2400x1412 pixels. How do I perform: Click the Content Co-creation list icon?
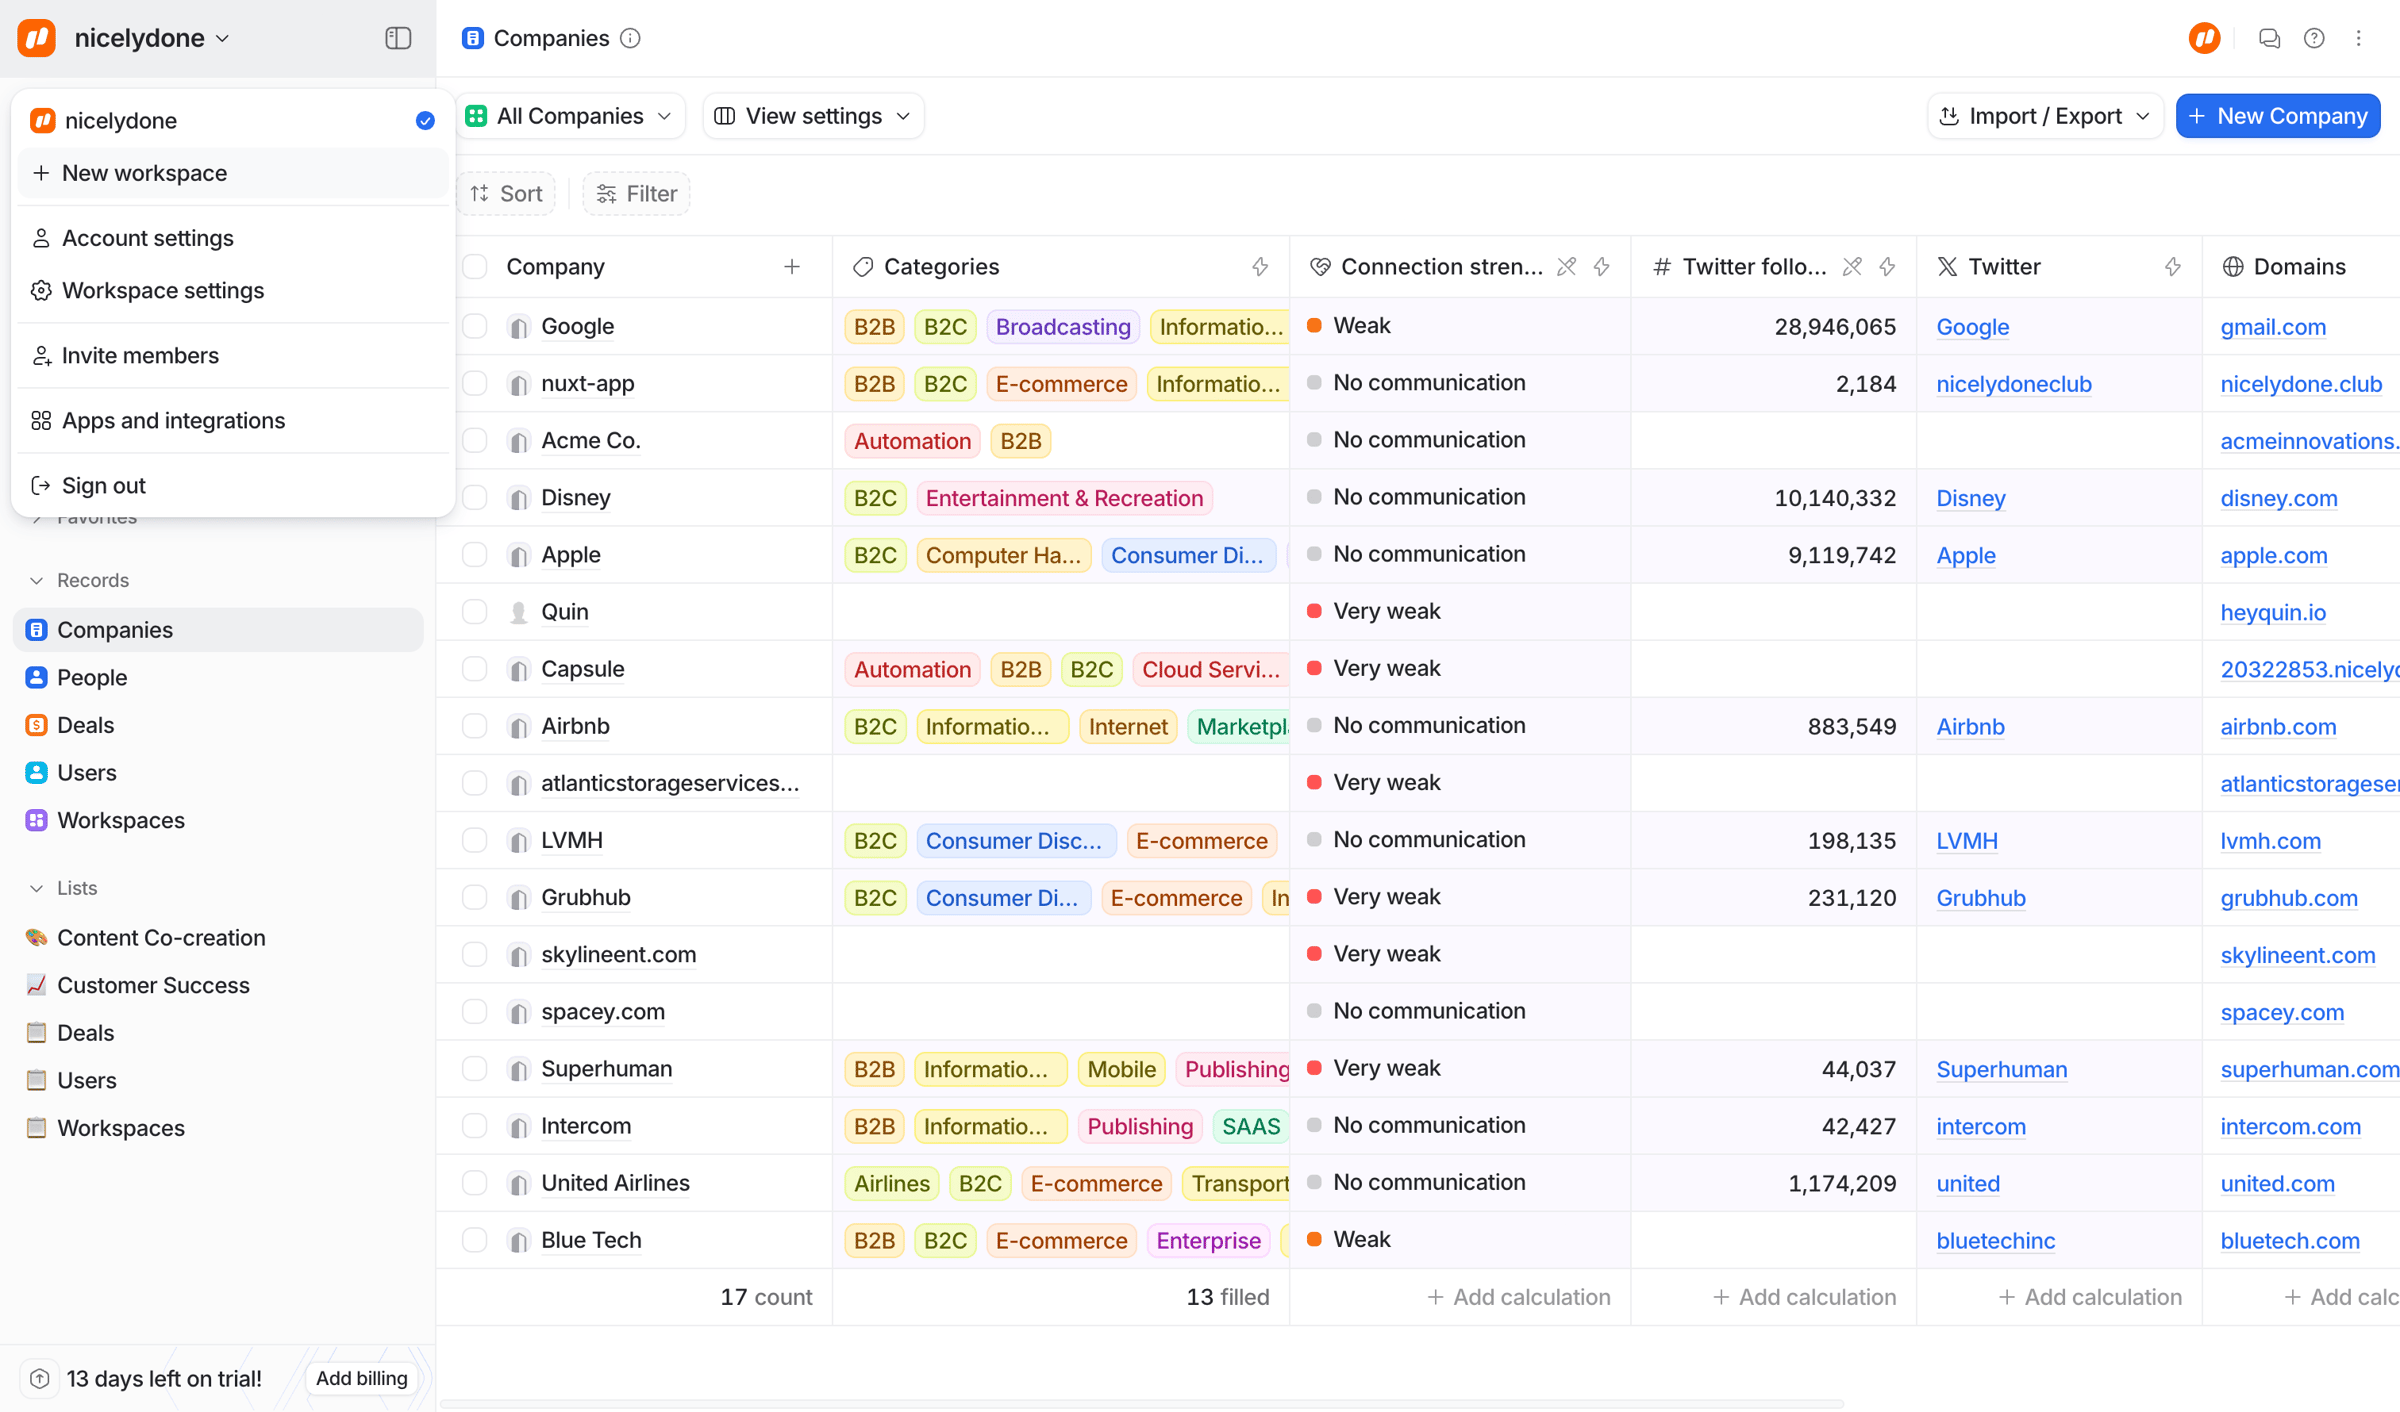pos(37,938)
